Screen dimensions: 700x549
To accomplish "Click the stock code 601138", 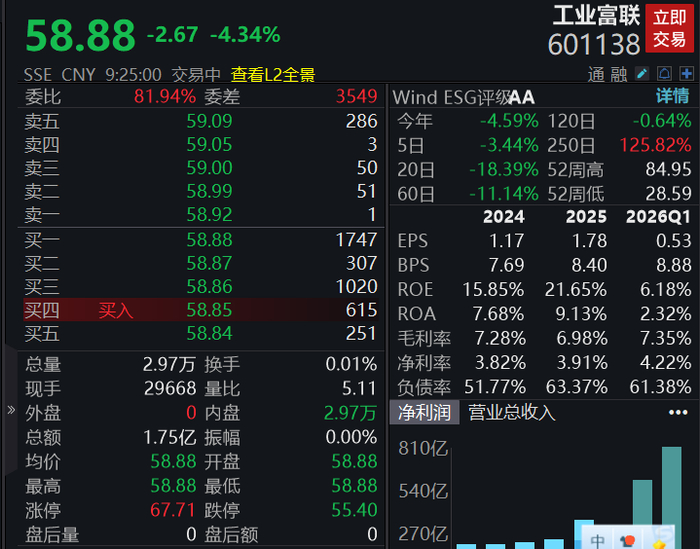I will click(594, 45).
